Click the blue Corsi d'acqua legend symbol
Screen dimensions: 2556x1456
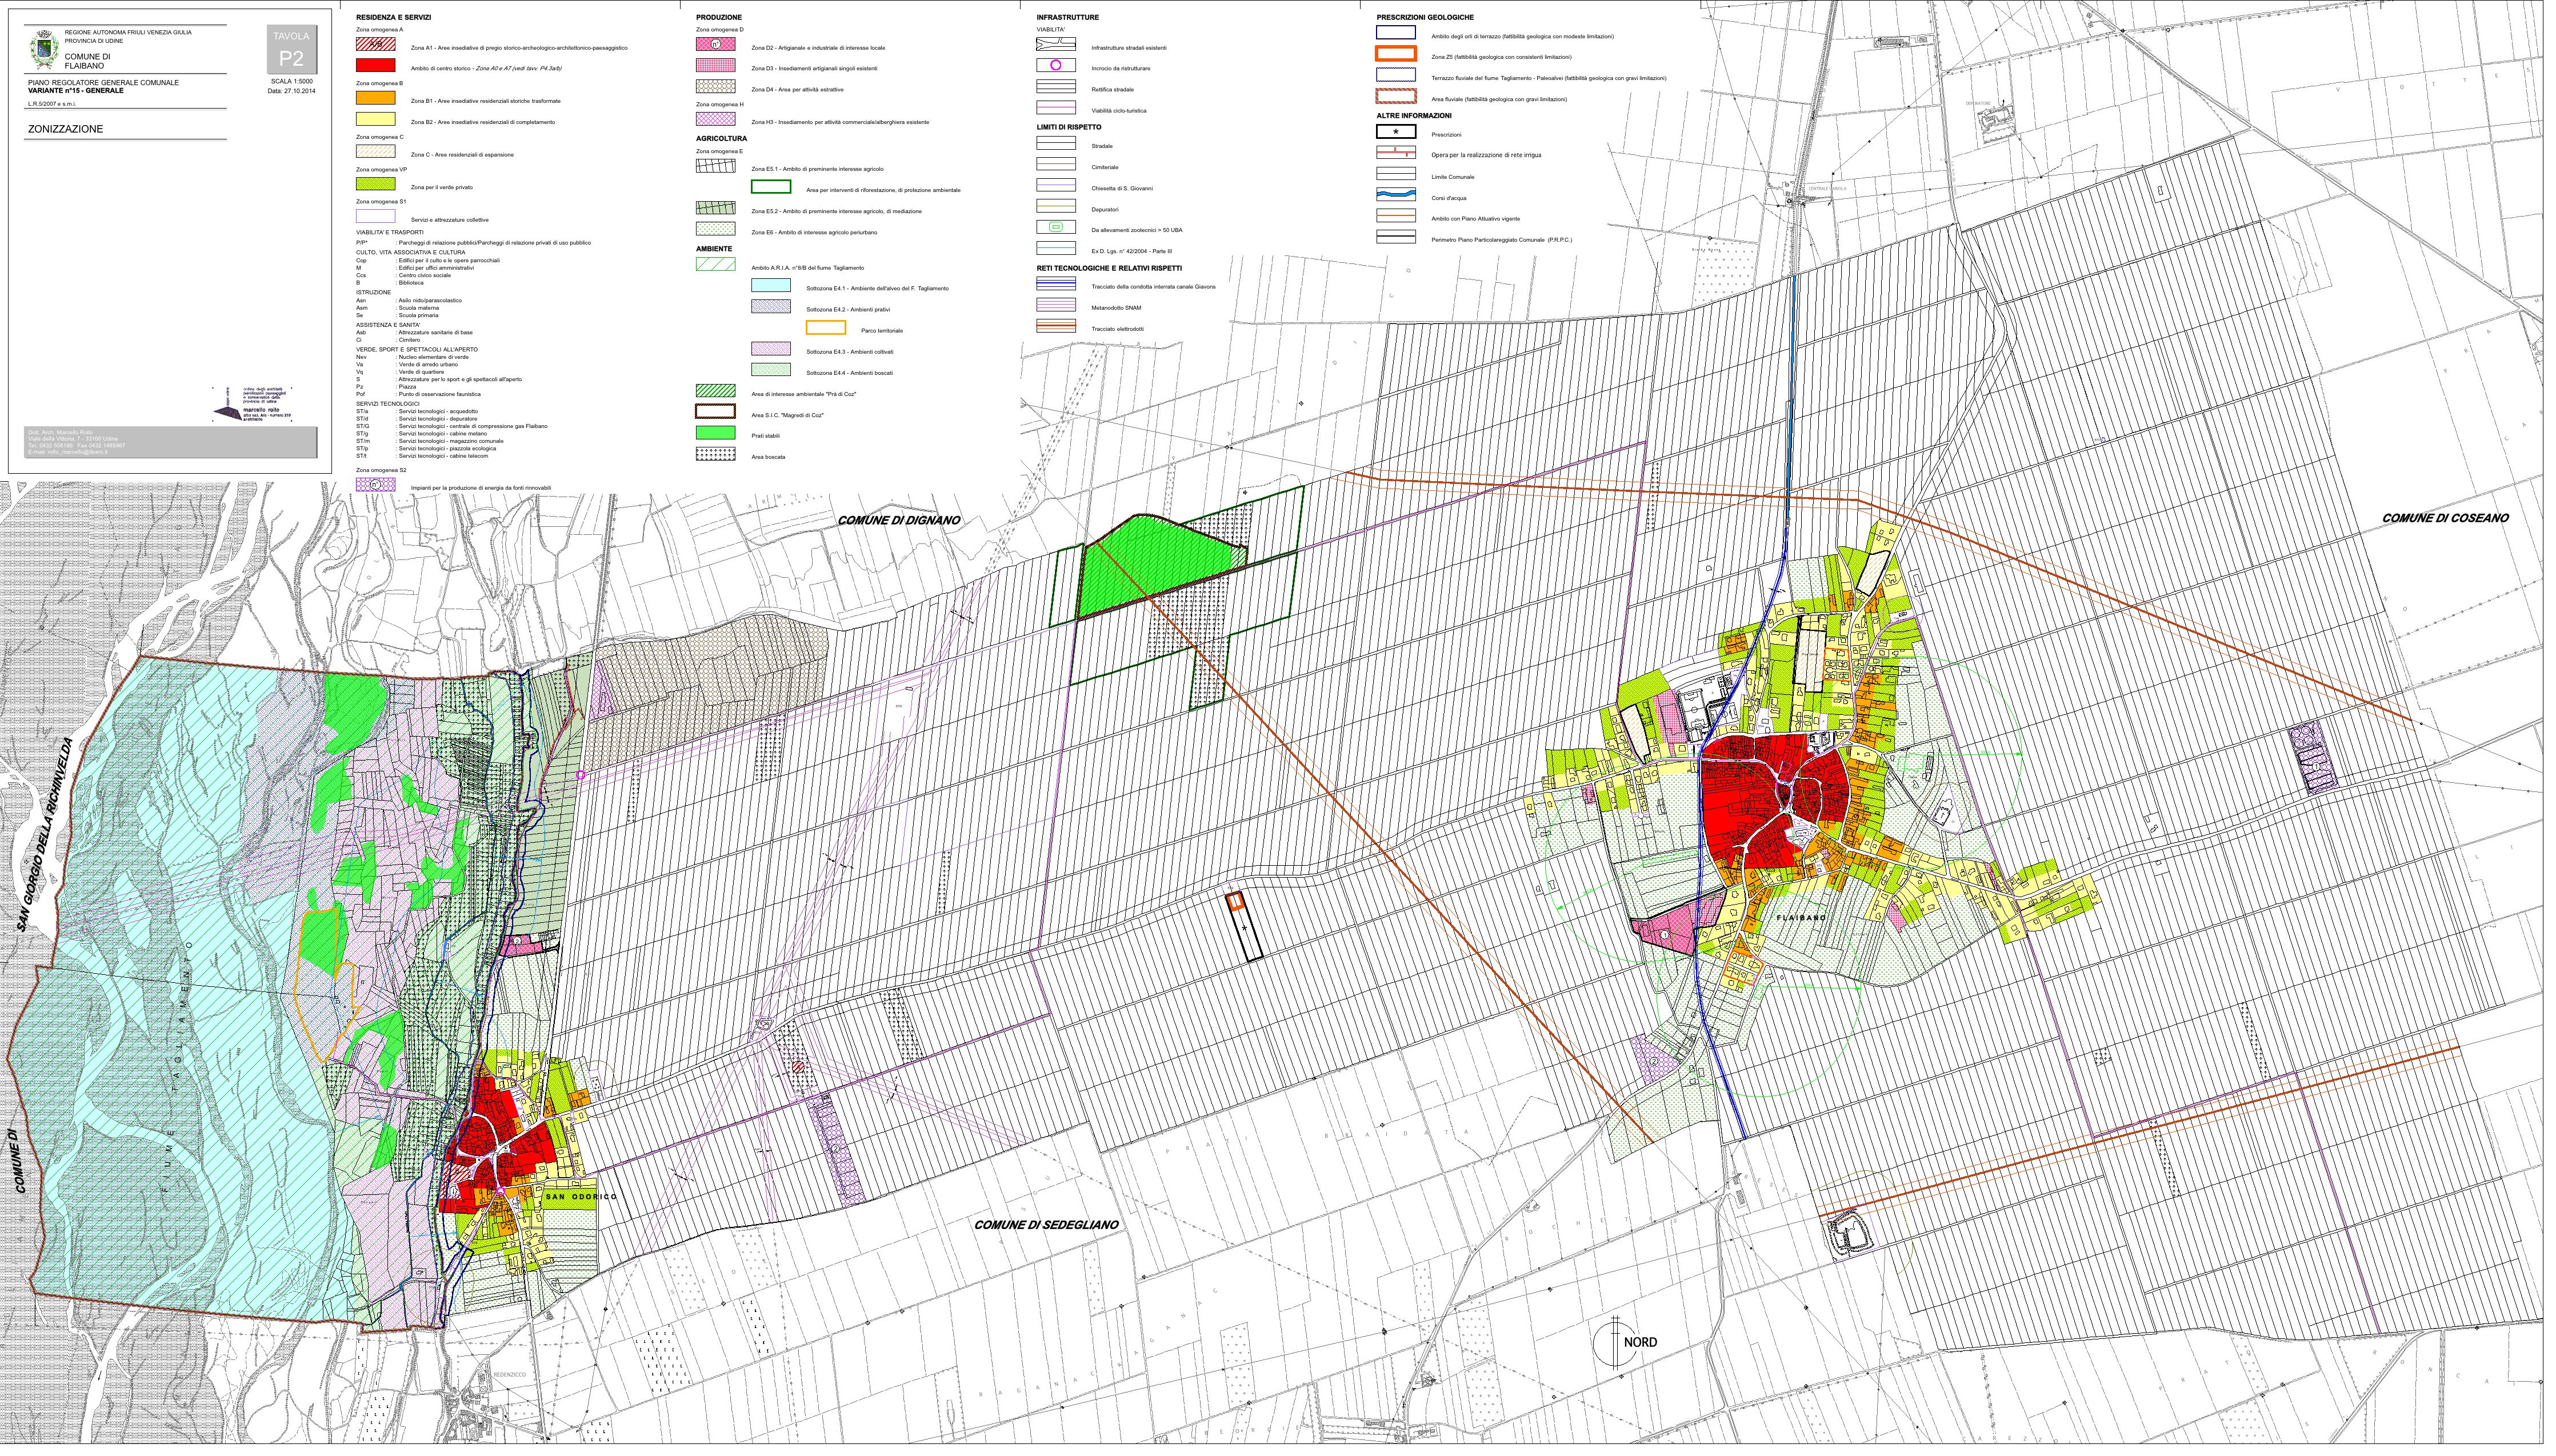tap(1395, 195)
